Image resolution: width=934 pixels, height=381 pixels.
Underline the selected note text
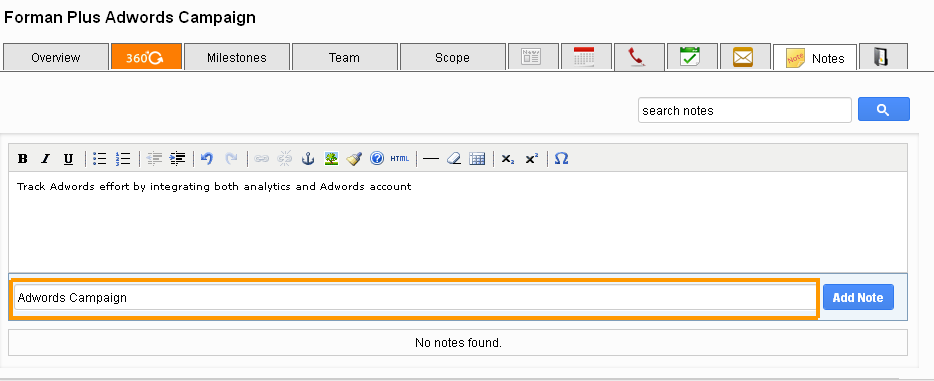(x=69, y=158)
